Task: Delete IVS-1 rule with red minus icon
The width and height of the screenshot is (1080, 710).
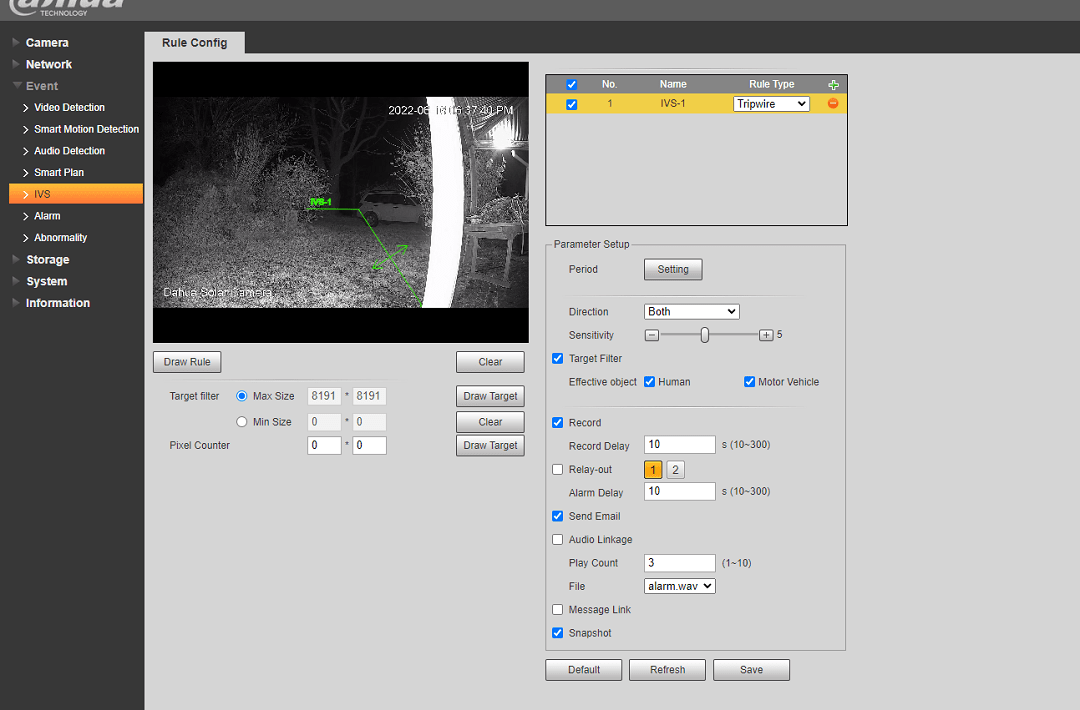Action: (x=832, y=104)
